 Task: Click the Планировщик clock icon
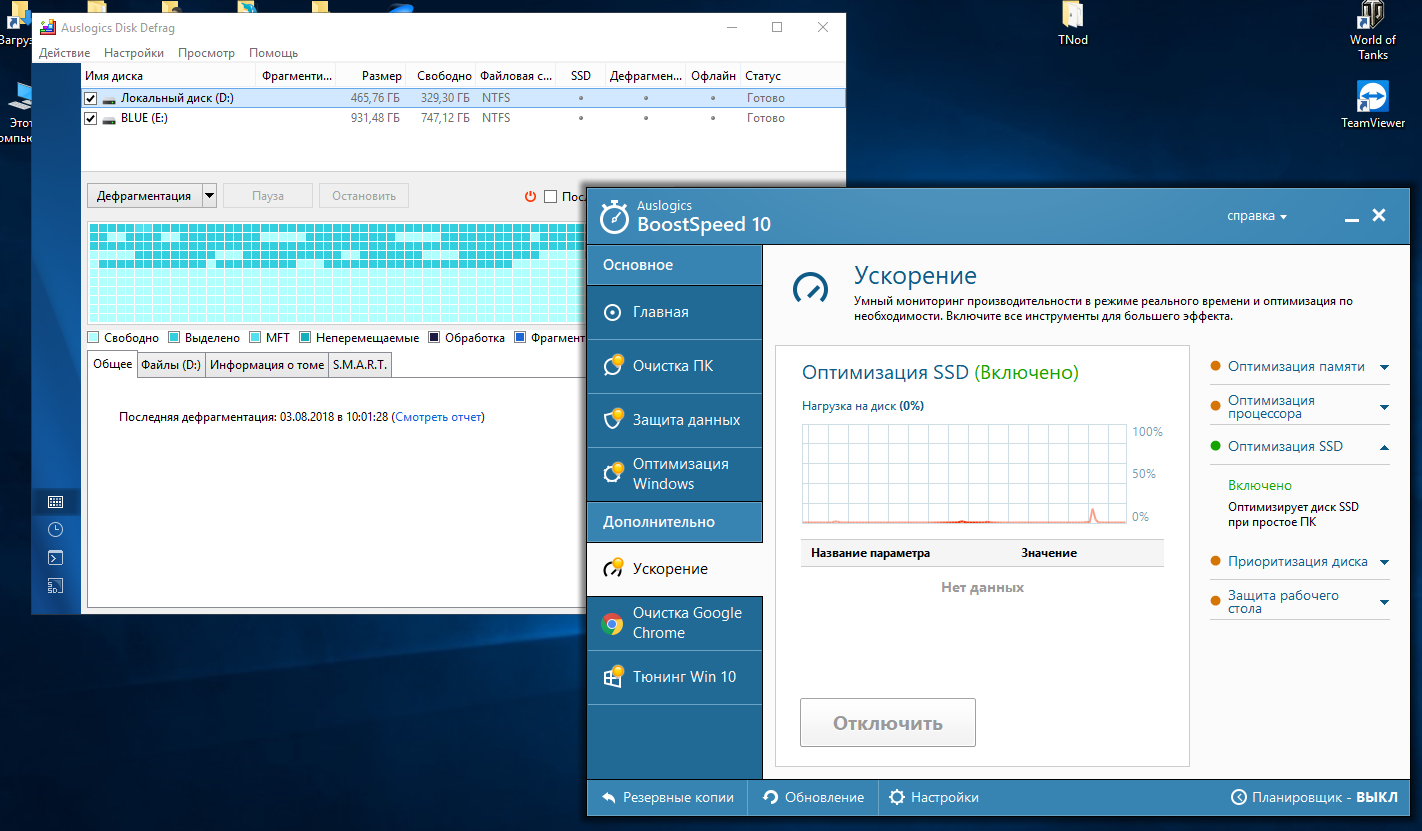tap(1239, 798)
